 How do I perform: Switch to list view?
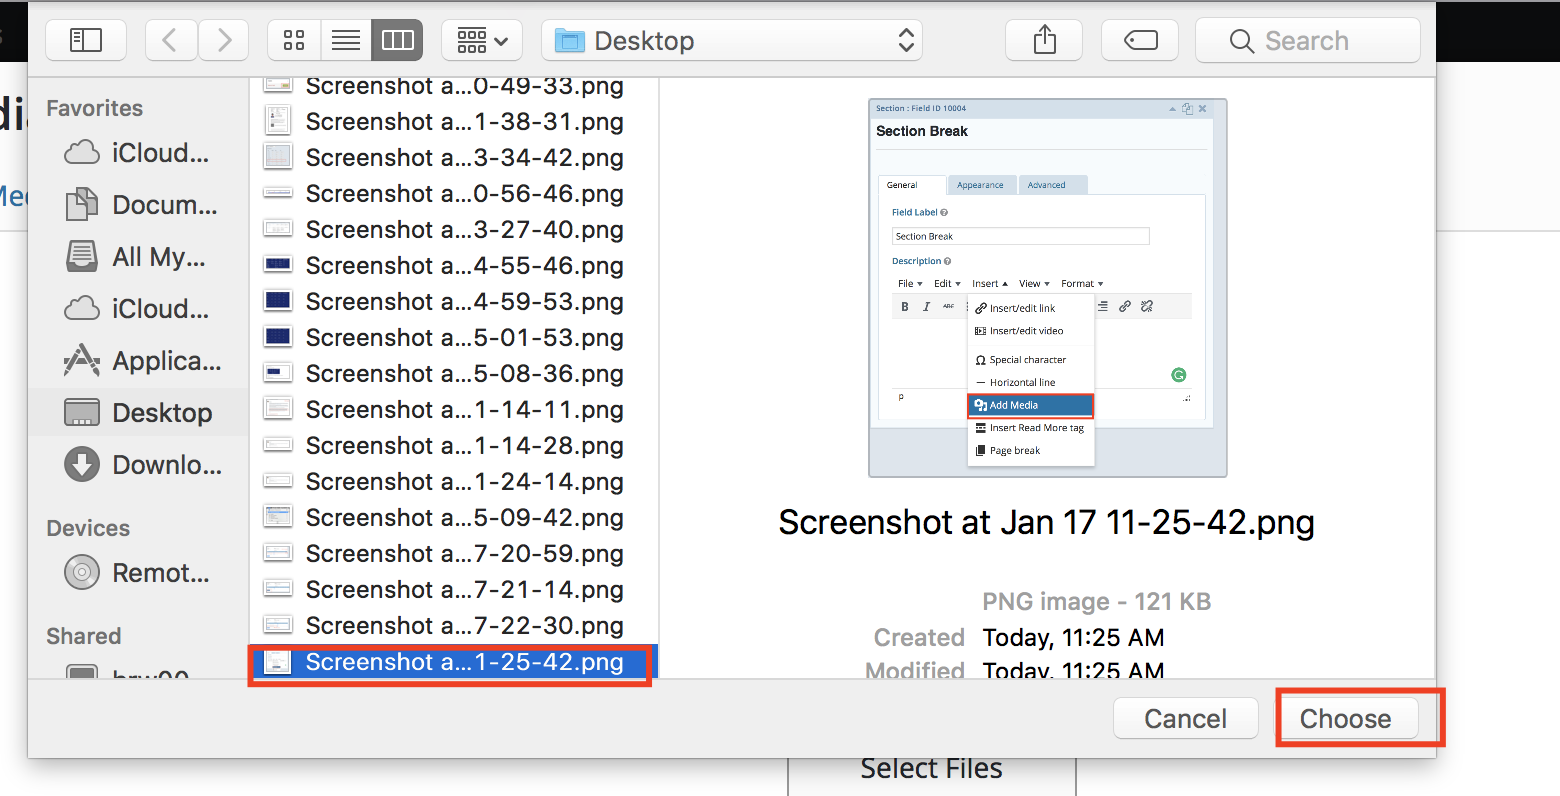[346, 40]
